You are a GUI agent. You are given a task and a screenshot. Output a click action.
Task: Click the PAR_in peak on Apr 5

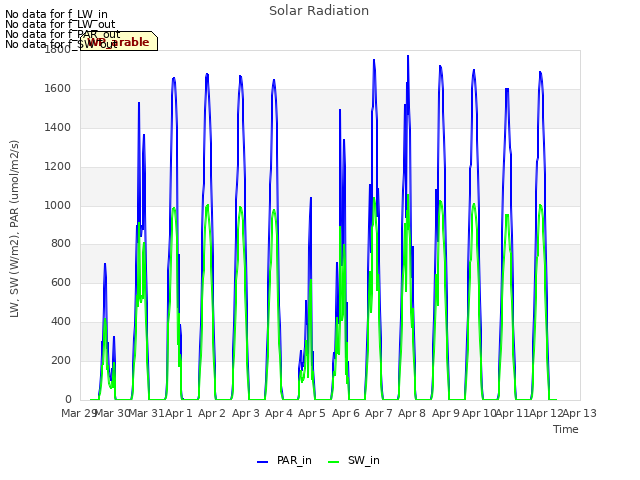[x=311, y=198]
